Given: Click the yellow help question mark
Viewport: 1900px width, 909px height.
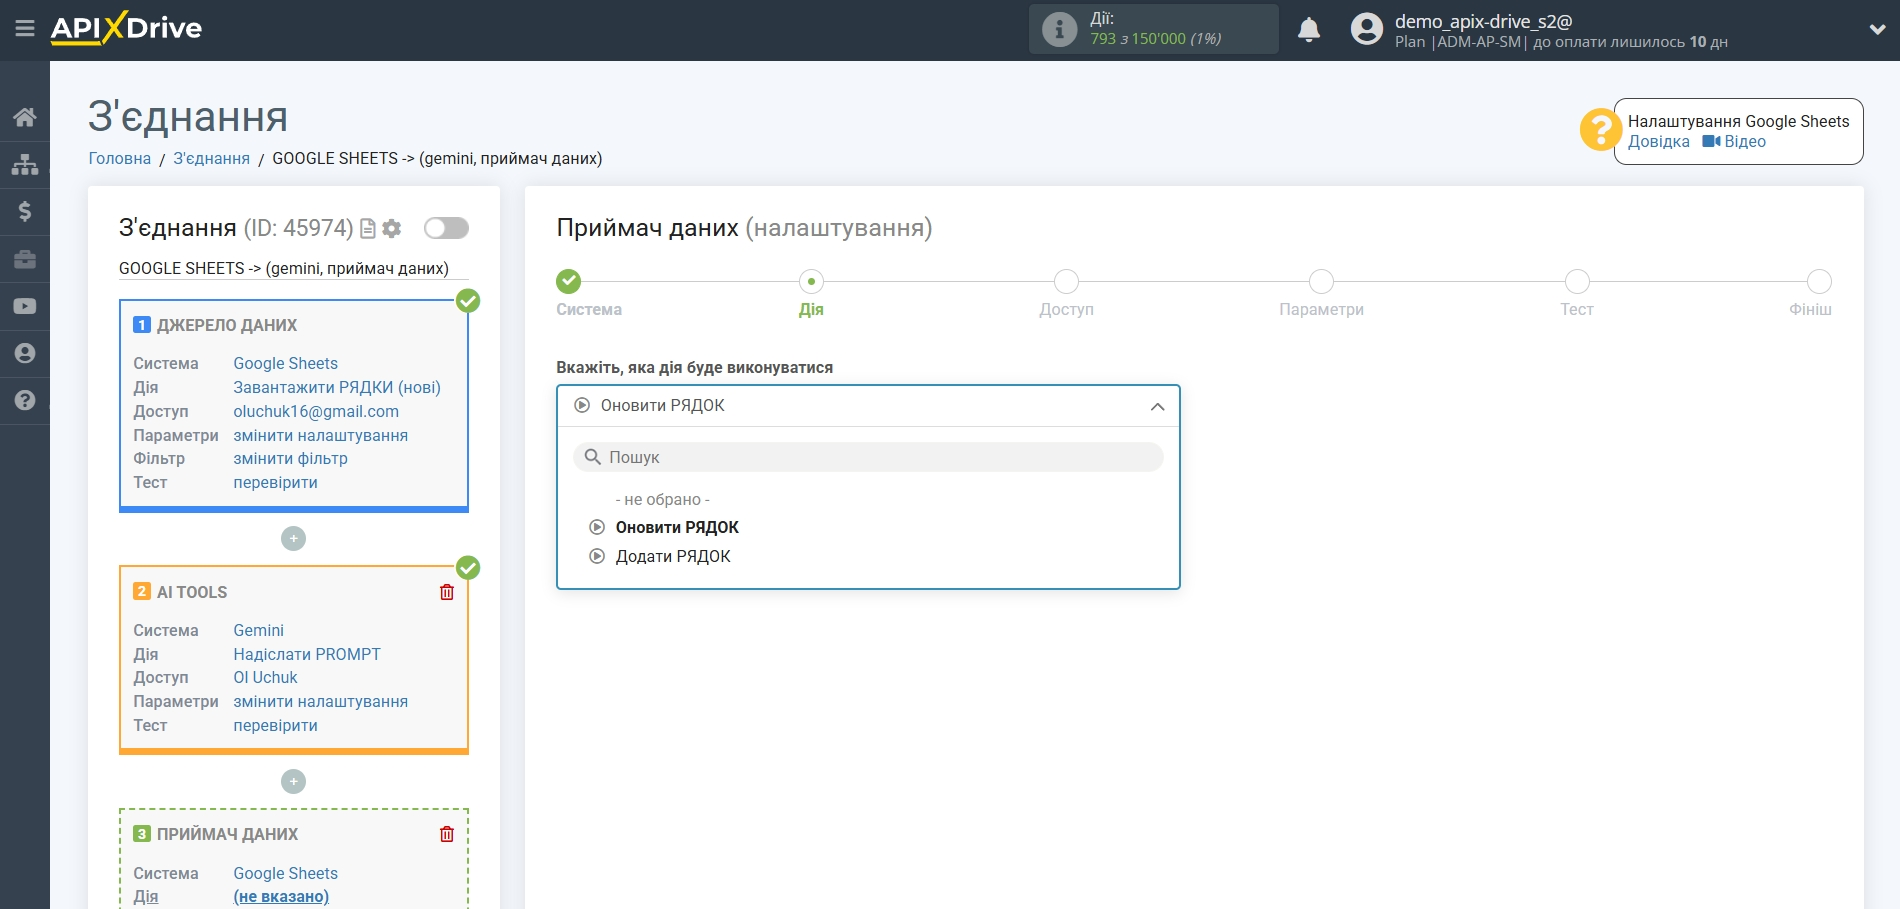Looking at the screenshot, I should [1600, 130].
